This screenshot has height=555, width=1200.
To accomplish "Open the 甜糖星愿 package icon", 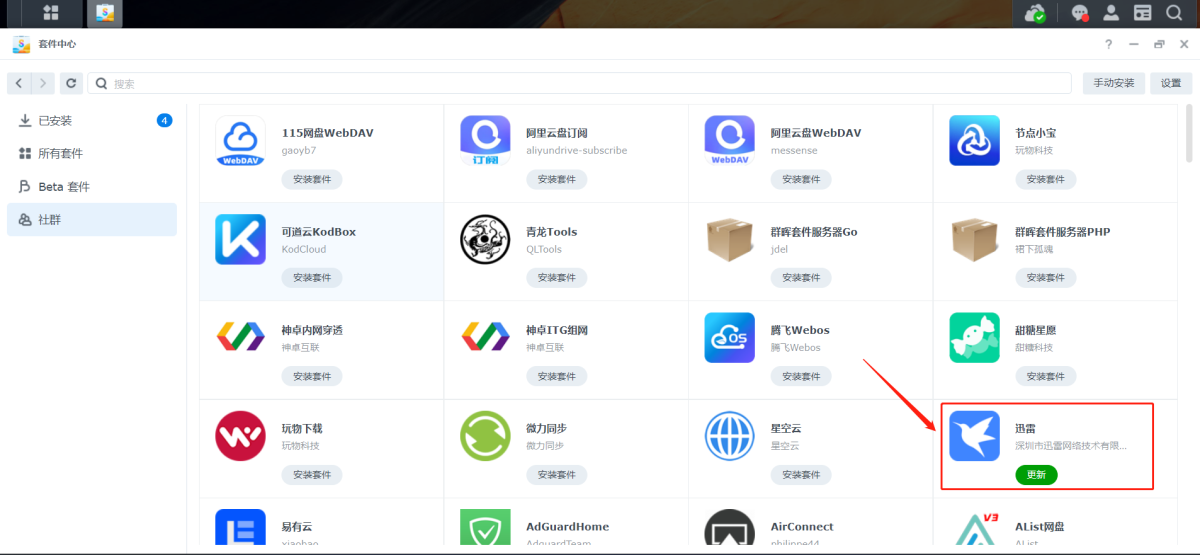I will pos(974,338).
